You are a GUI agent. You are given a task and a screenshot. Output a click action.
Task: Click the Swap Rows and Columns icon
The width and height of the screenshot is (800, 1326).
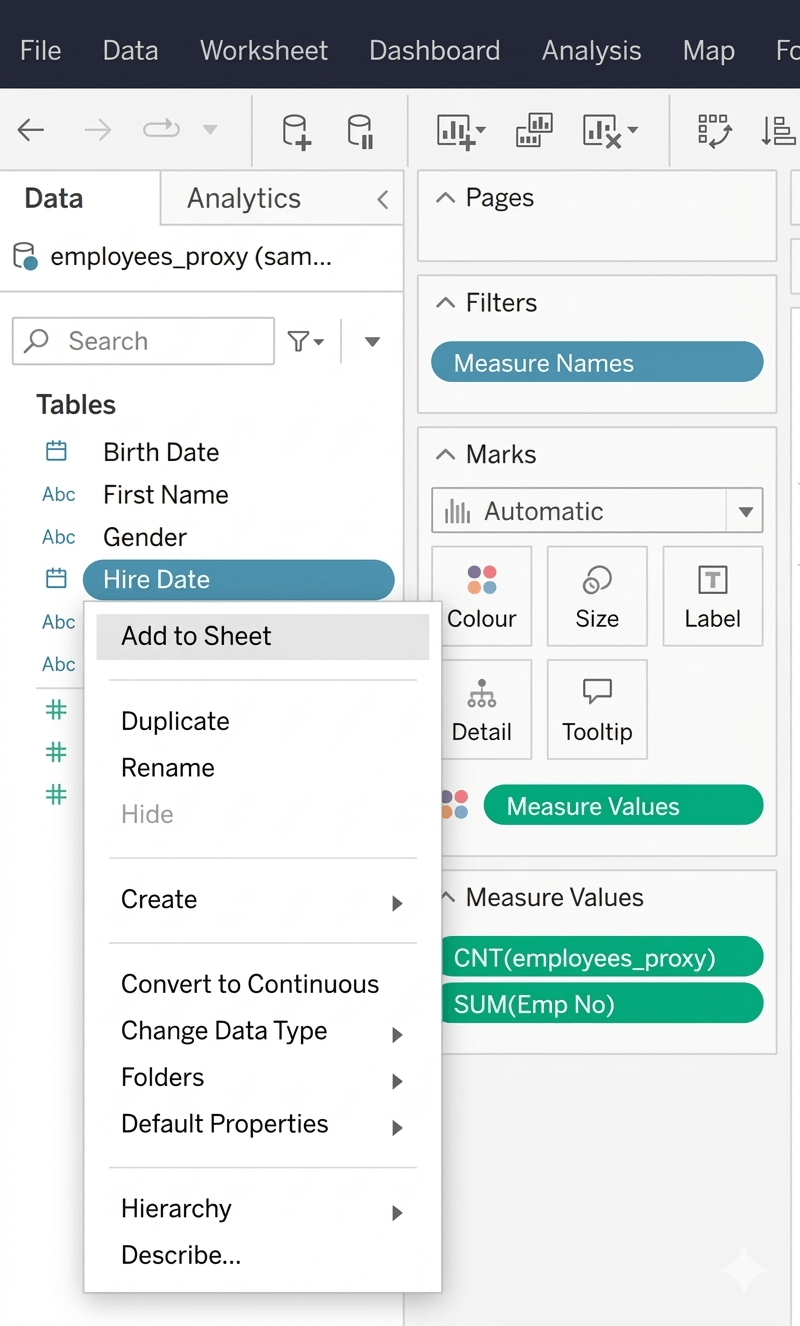(714, 131)
